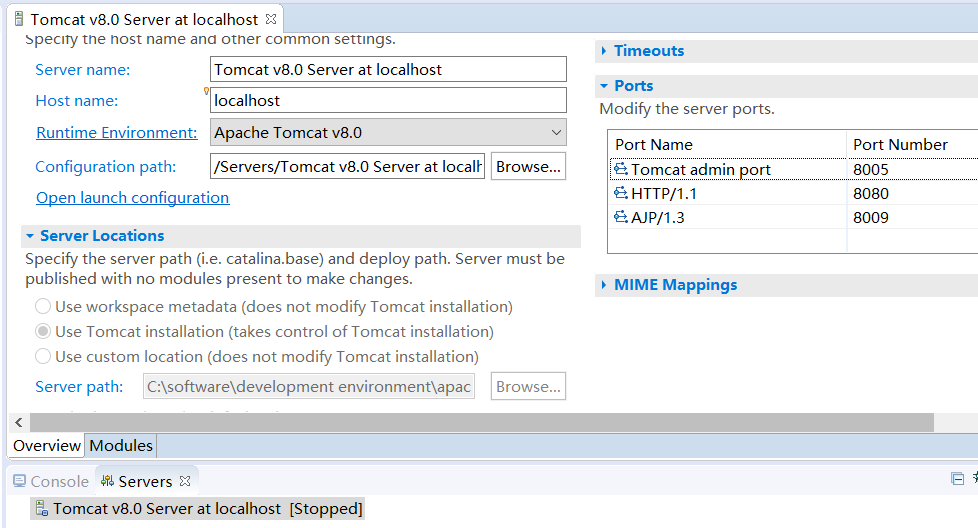Switch to the Modules tab
This screenshot has height=528, width=978.
coord(121,446)
